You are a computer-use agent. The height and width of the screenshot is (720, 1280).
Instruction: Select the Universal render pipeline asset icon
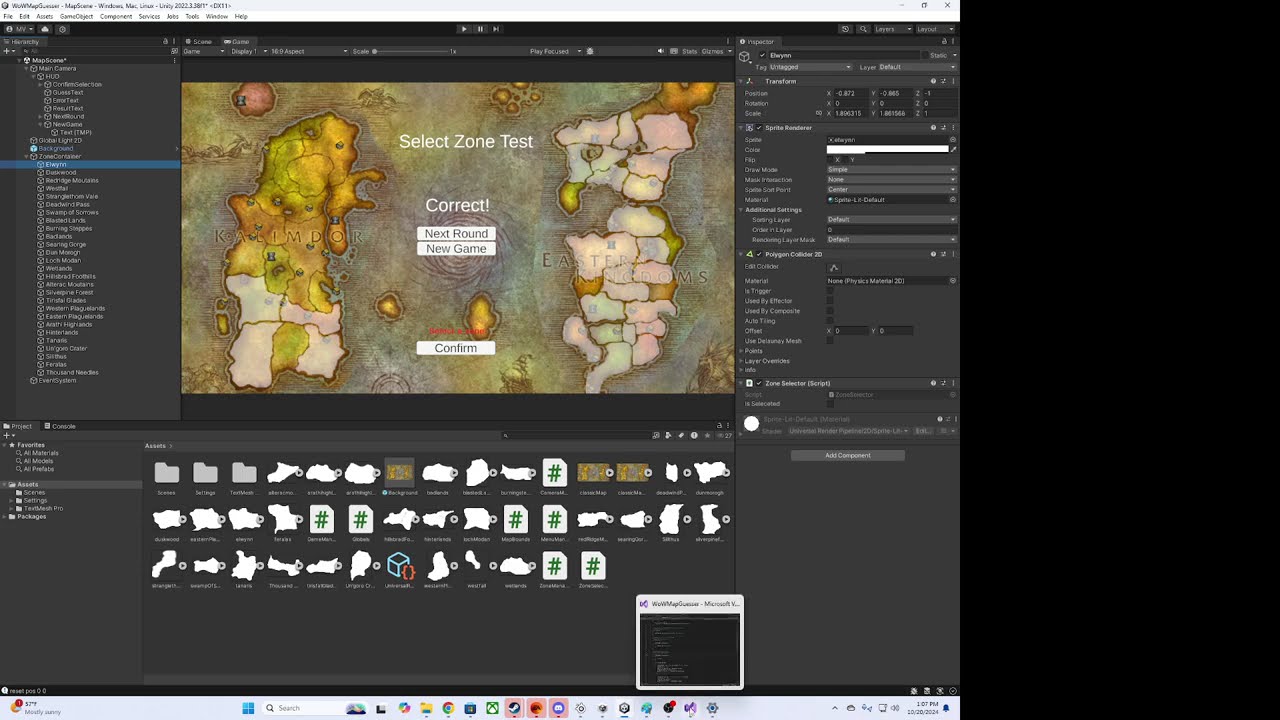[400, 566]
